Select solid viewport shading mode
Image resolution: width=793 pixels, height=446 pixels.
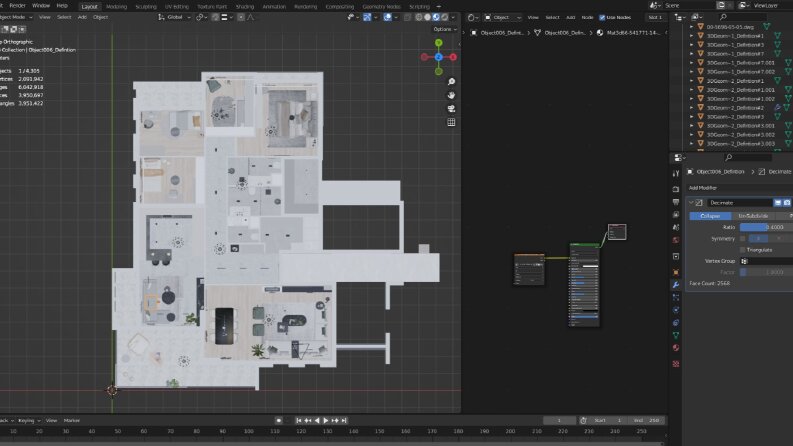[427, 17]
